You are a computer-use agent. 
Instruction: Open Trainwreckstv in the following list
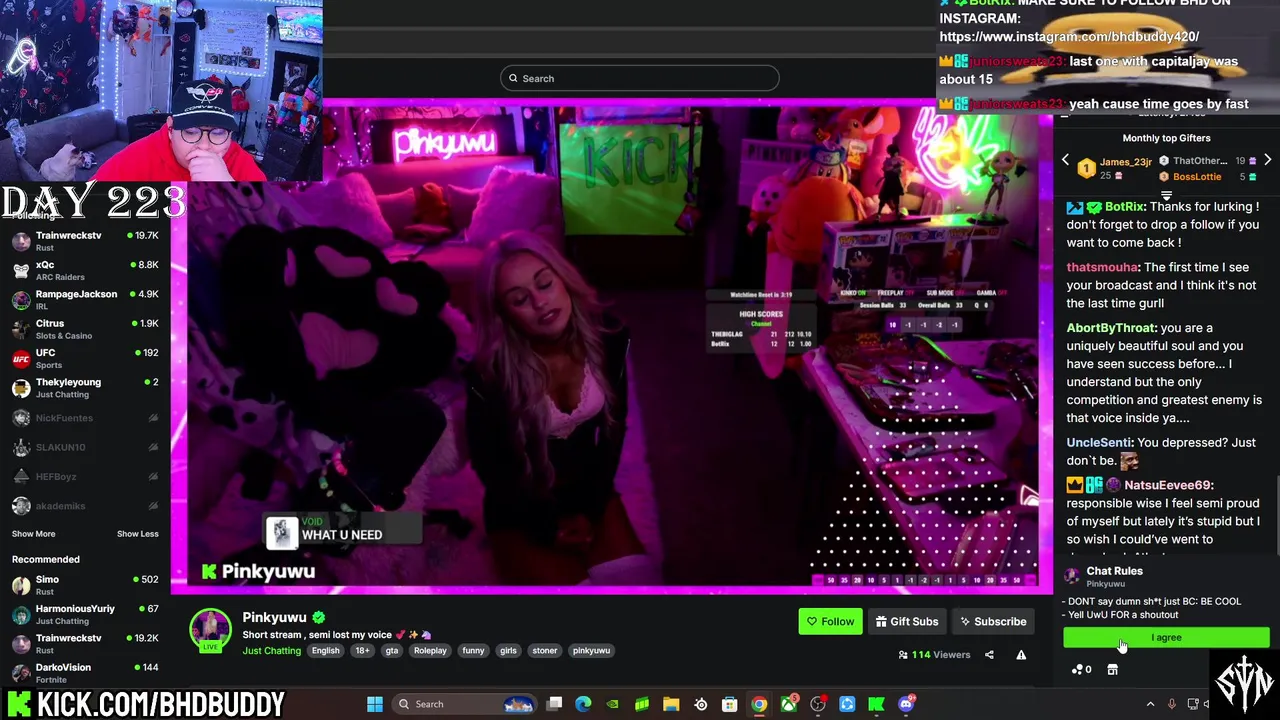point(85,241)
